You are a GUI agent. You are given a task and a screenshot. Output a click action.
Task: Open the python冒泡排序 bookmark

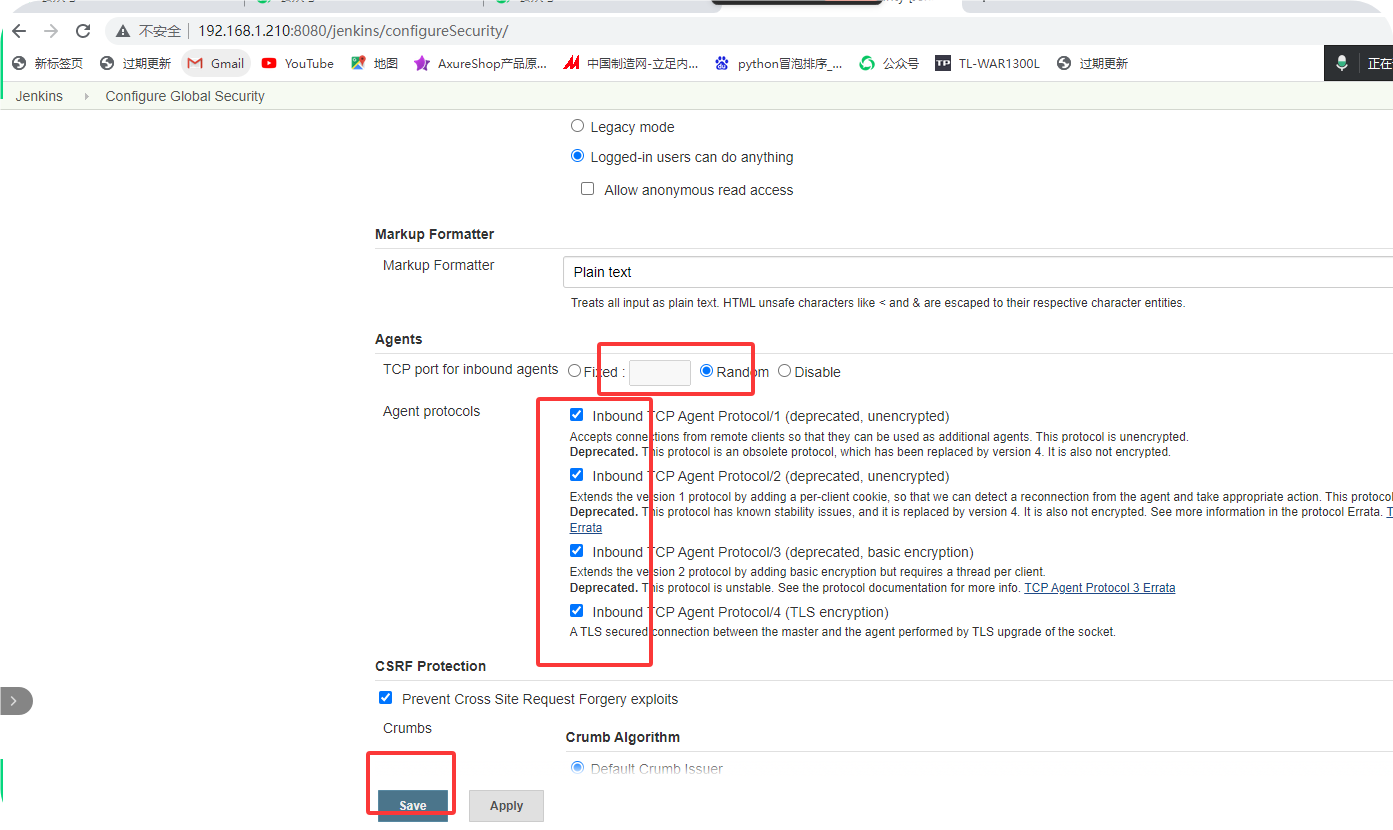click(x=778, y=63)
